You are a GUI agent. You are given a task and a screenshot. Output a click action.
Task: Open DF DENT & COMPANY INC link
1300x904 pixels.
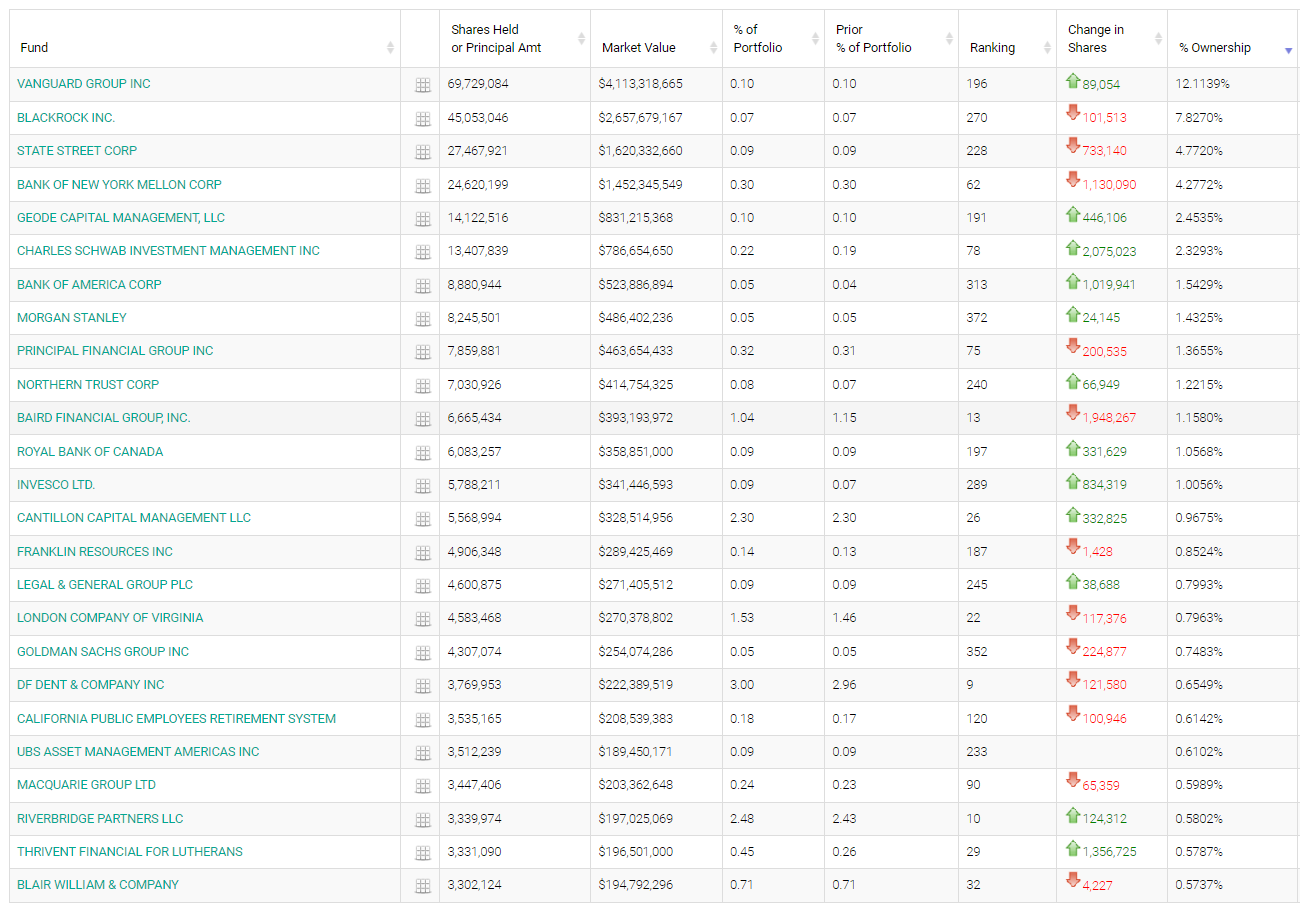91,685
